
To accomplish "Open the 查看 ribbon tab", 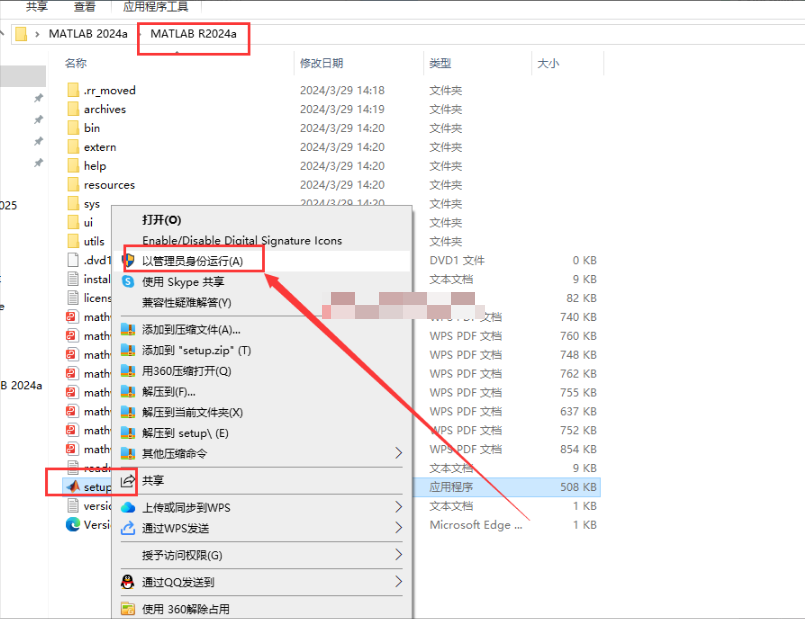I will (x=84, y=7).
